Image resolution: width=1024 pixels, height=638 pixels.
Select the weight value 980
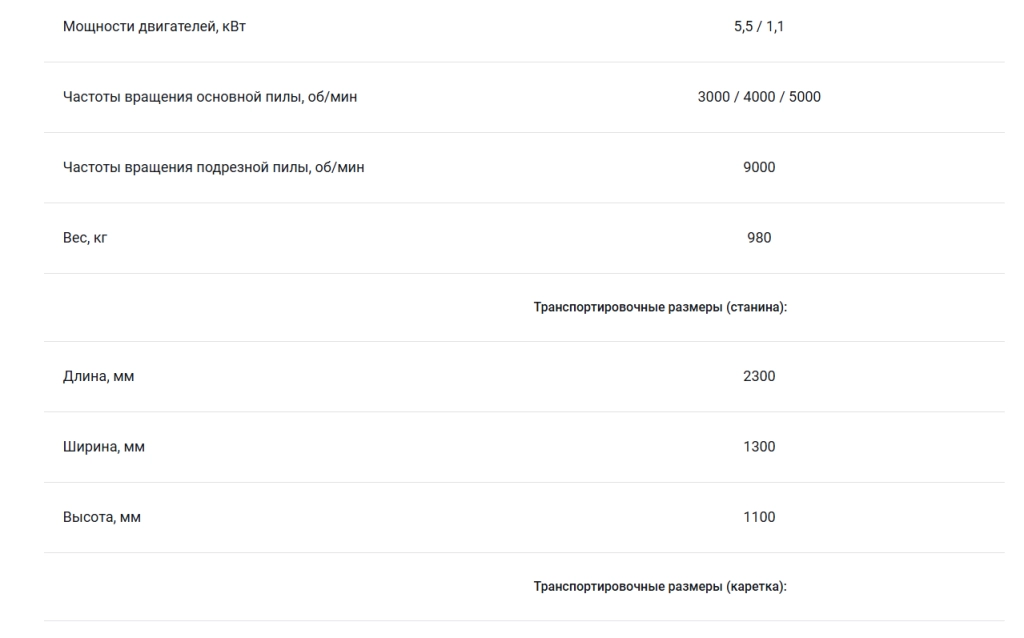tap(759, 238)
